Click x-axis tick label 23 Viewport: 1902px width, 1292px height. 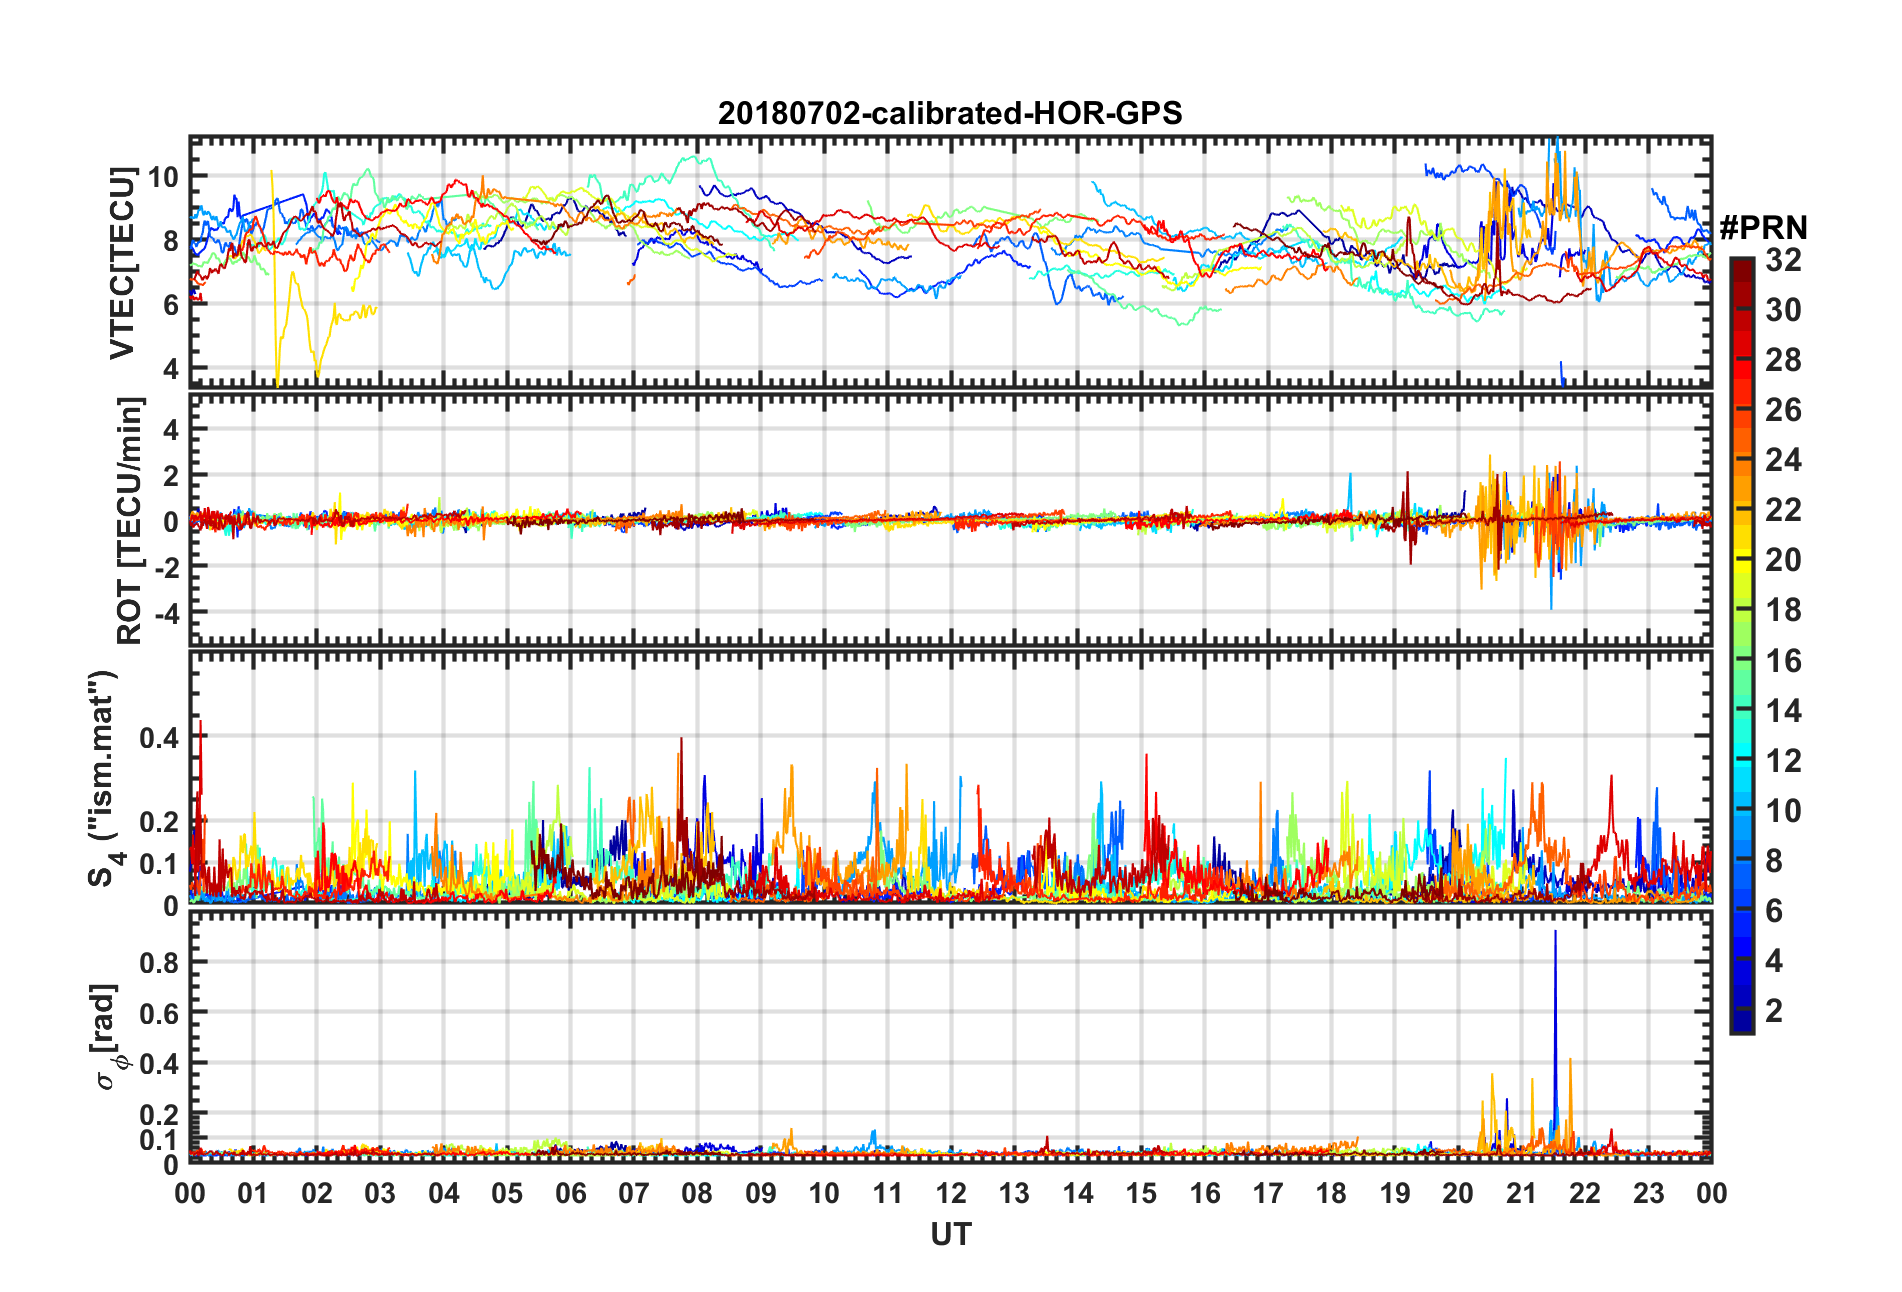coord(1649,1194)
